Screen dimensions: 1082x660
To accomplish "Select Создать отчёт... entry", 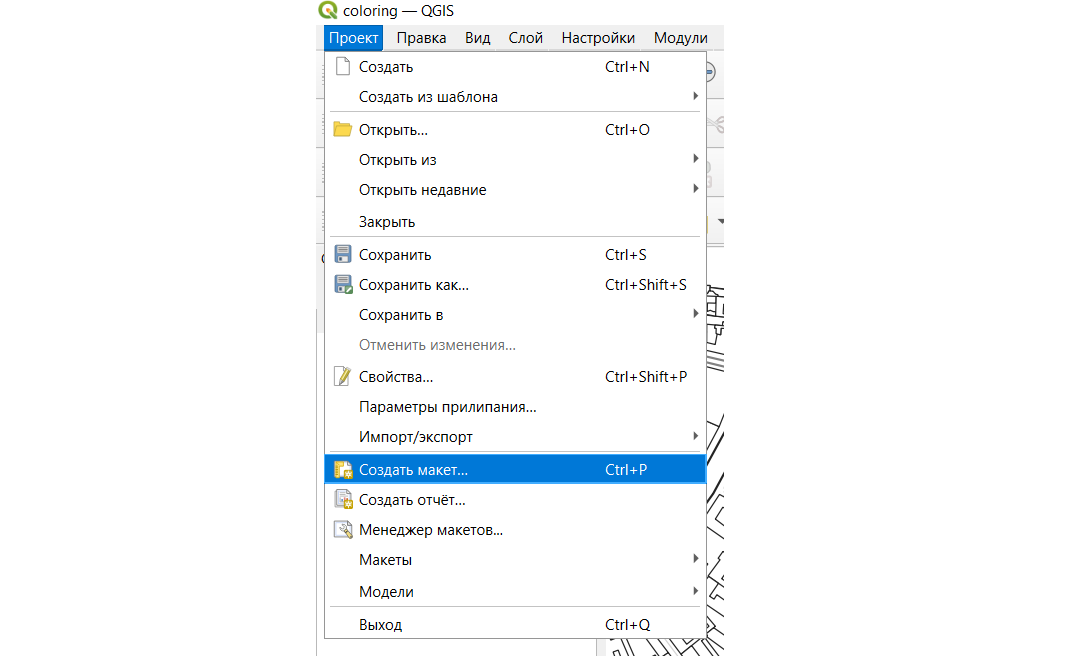I will coord(515,500).
